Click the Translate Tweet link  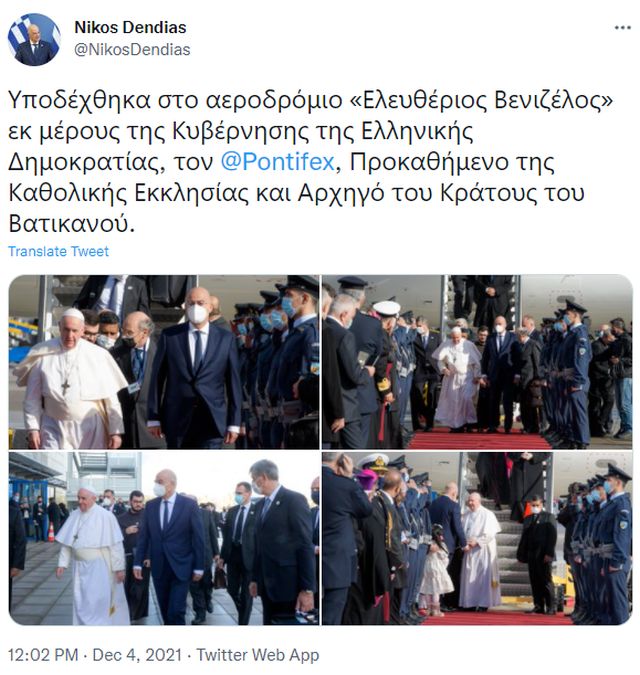click(x=59, y=251)
